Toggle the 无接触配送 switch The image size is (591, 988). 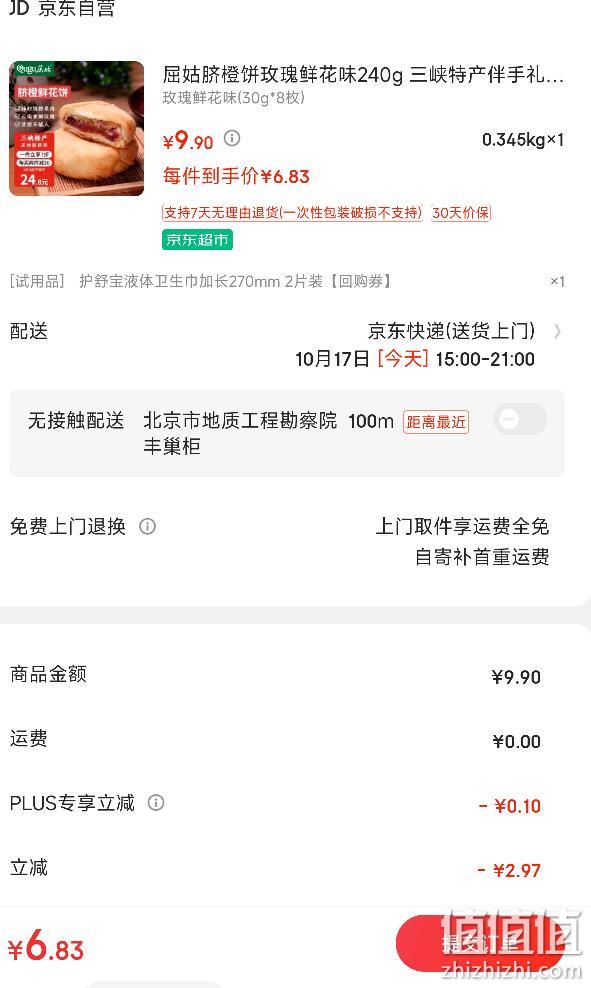pyautogui.click(x=520, y=419)
